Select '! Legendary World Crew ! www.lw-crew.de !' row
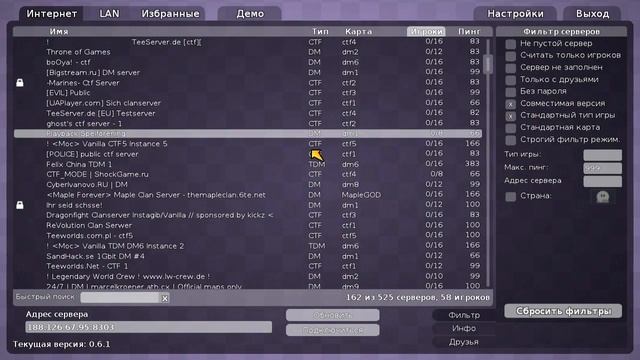640x360 pixels. click(248, 276)
